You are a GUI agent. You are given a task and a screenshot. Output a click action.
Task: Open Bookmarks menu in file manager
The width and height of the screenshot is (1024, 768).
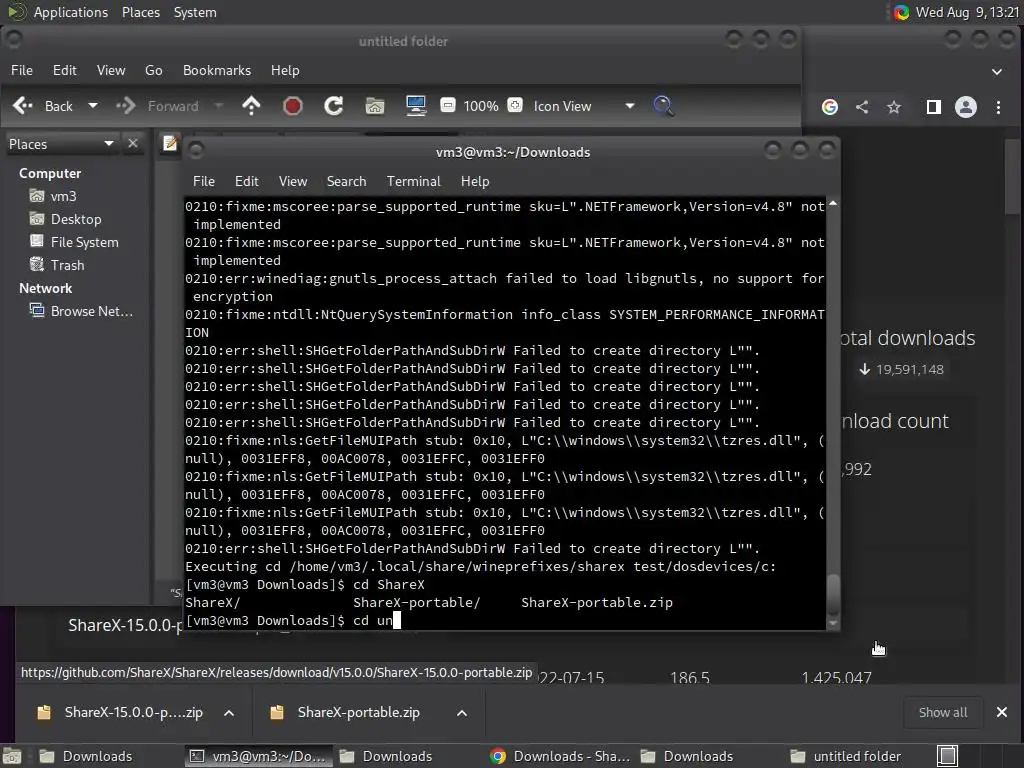tap(217, 70)
